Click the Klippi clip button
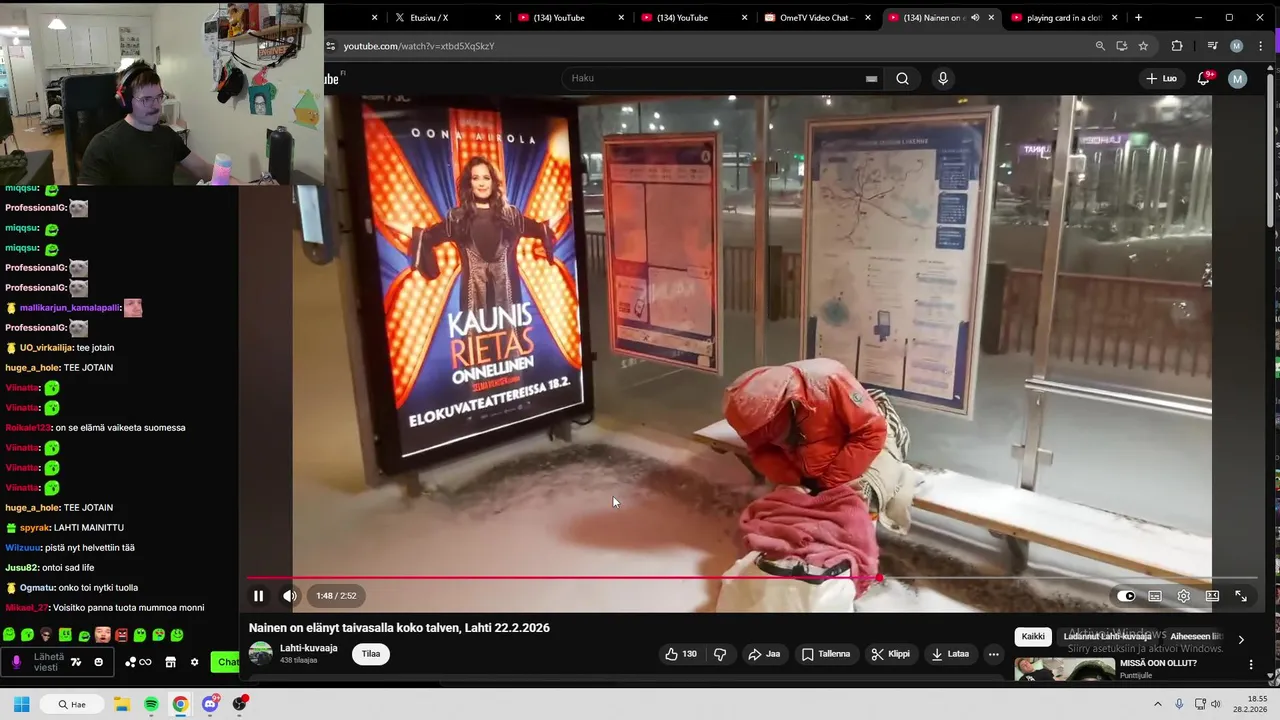 coord(890,654)
